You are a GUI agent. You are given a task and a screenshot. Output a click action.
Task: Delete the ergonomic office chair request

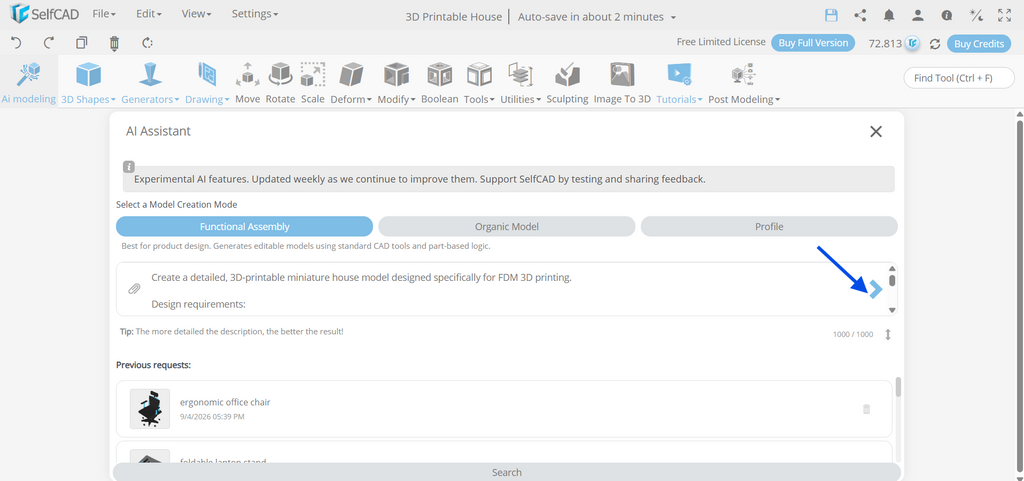tap(867, 409)
